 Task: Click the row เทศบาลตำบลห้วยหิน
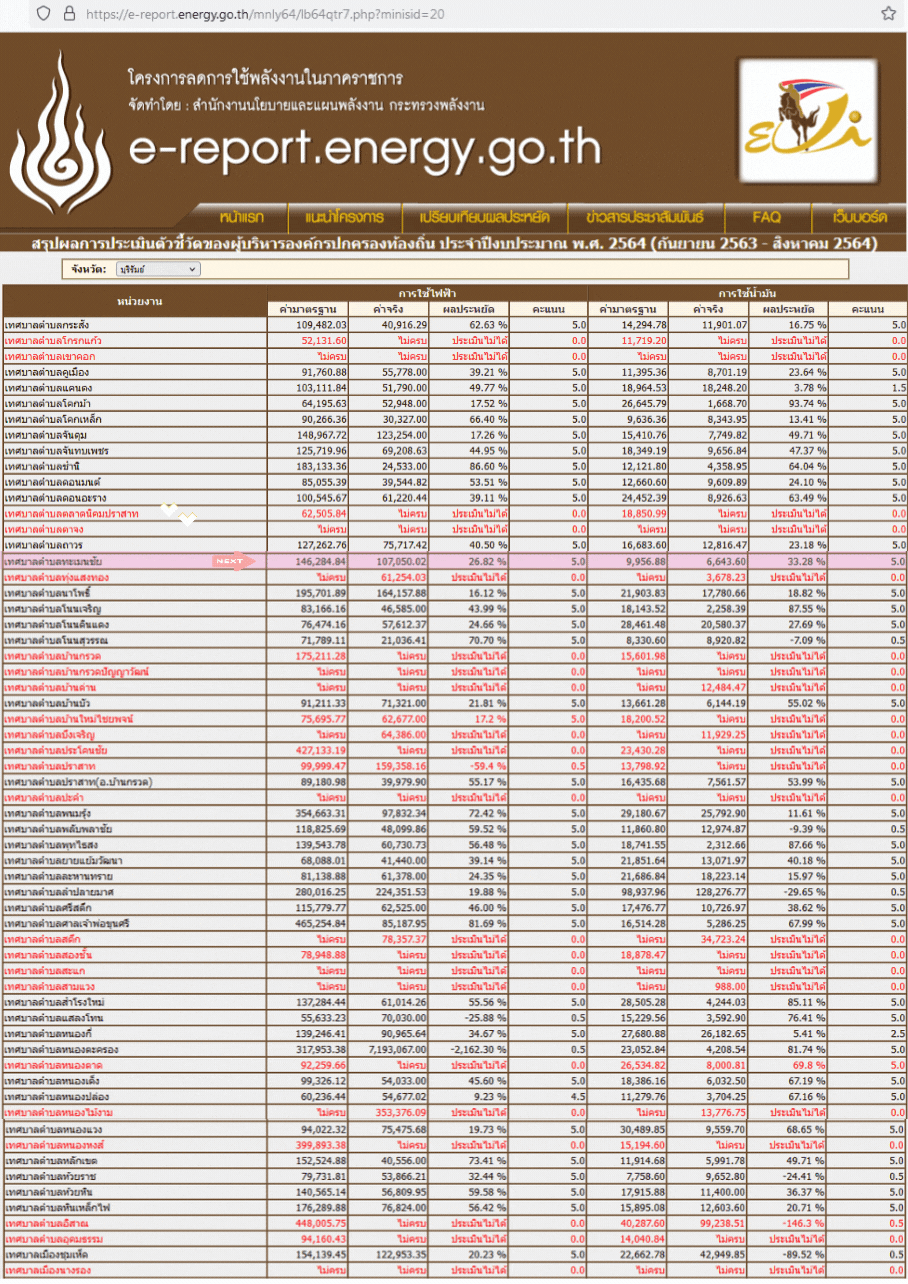pos(454,1192)
